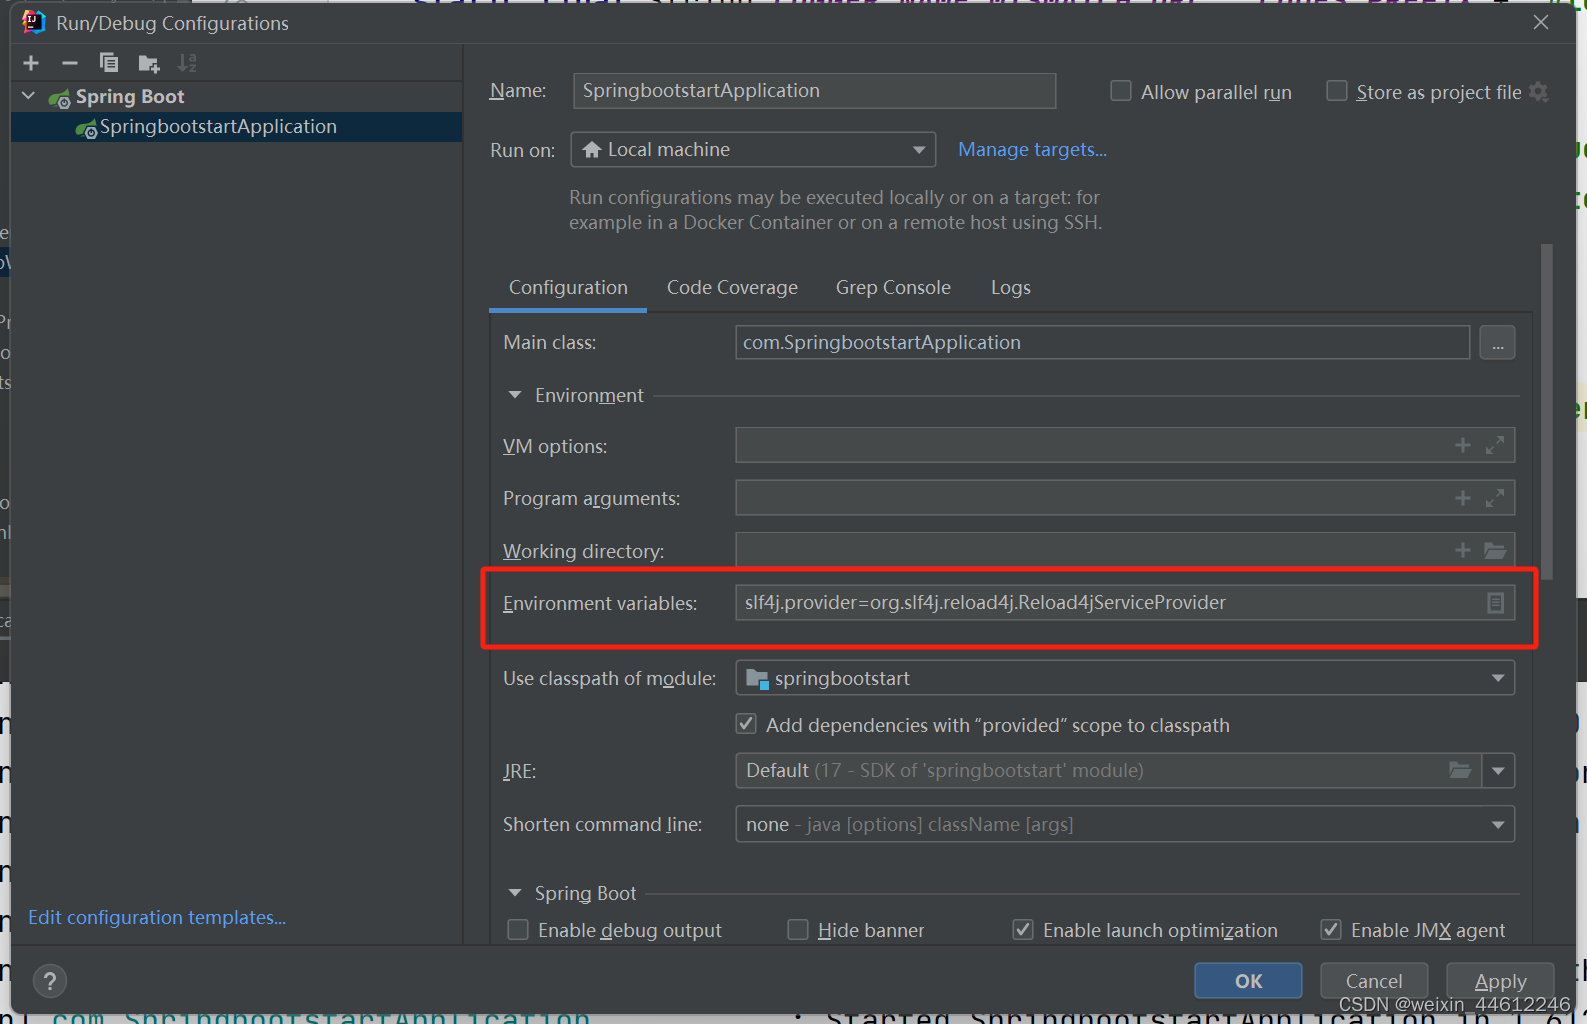Browse folder for Working directory
The height and width of the screenshot is (1024, 1587).
point(1495,550)
